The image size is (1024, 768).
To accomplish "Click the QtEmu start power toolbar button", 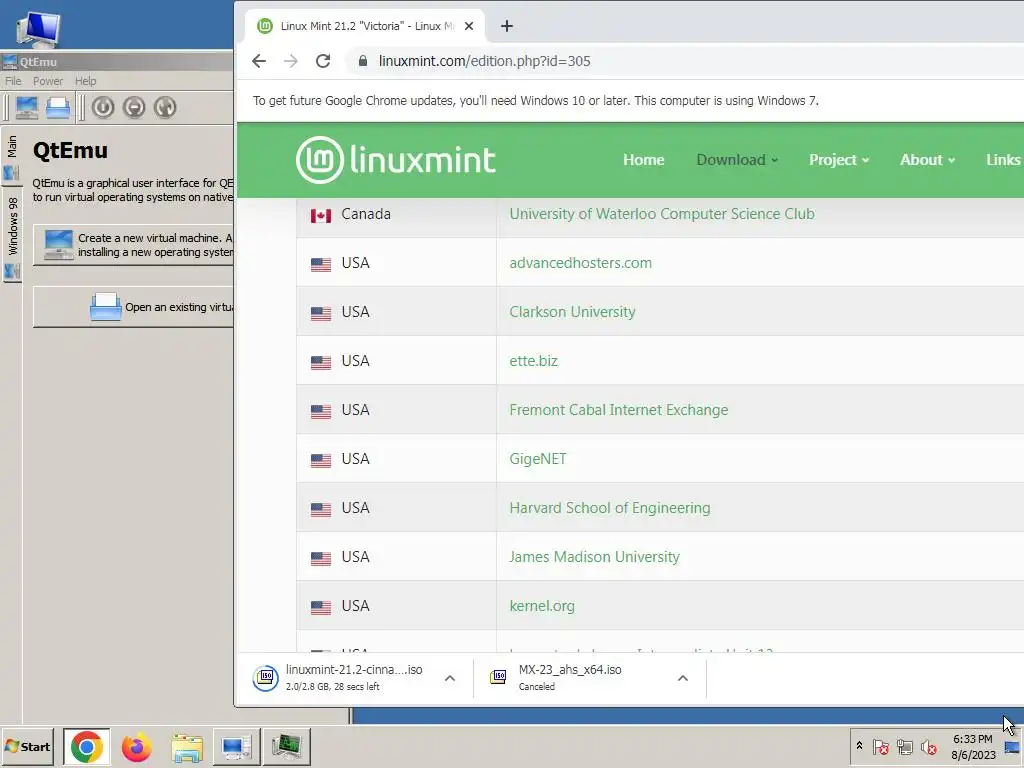I will tap(103, 107).
